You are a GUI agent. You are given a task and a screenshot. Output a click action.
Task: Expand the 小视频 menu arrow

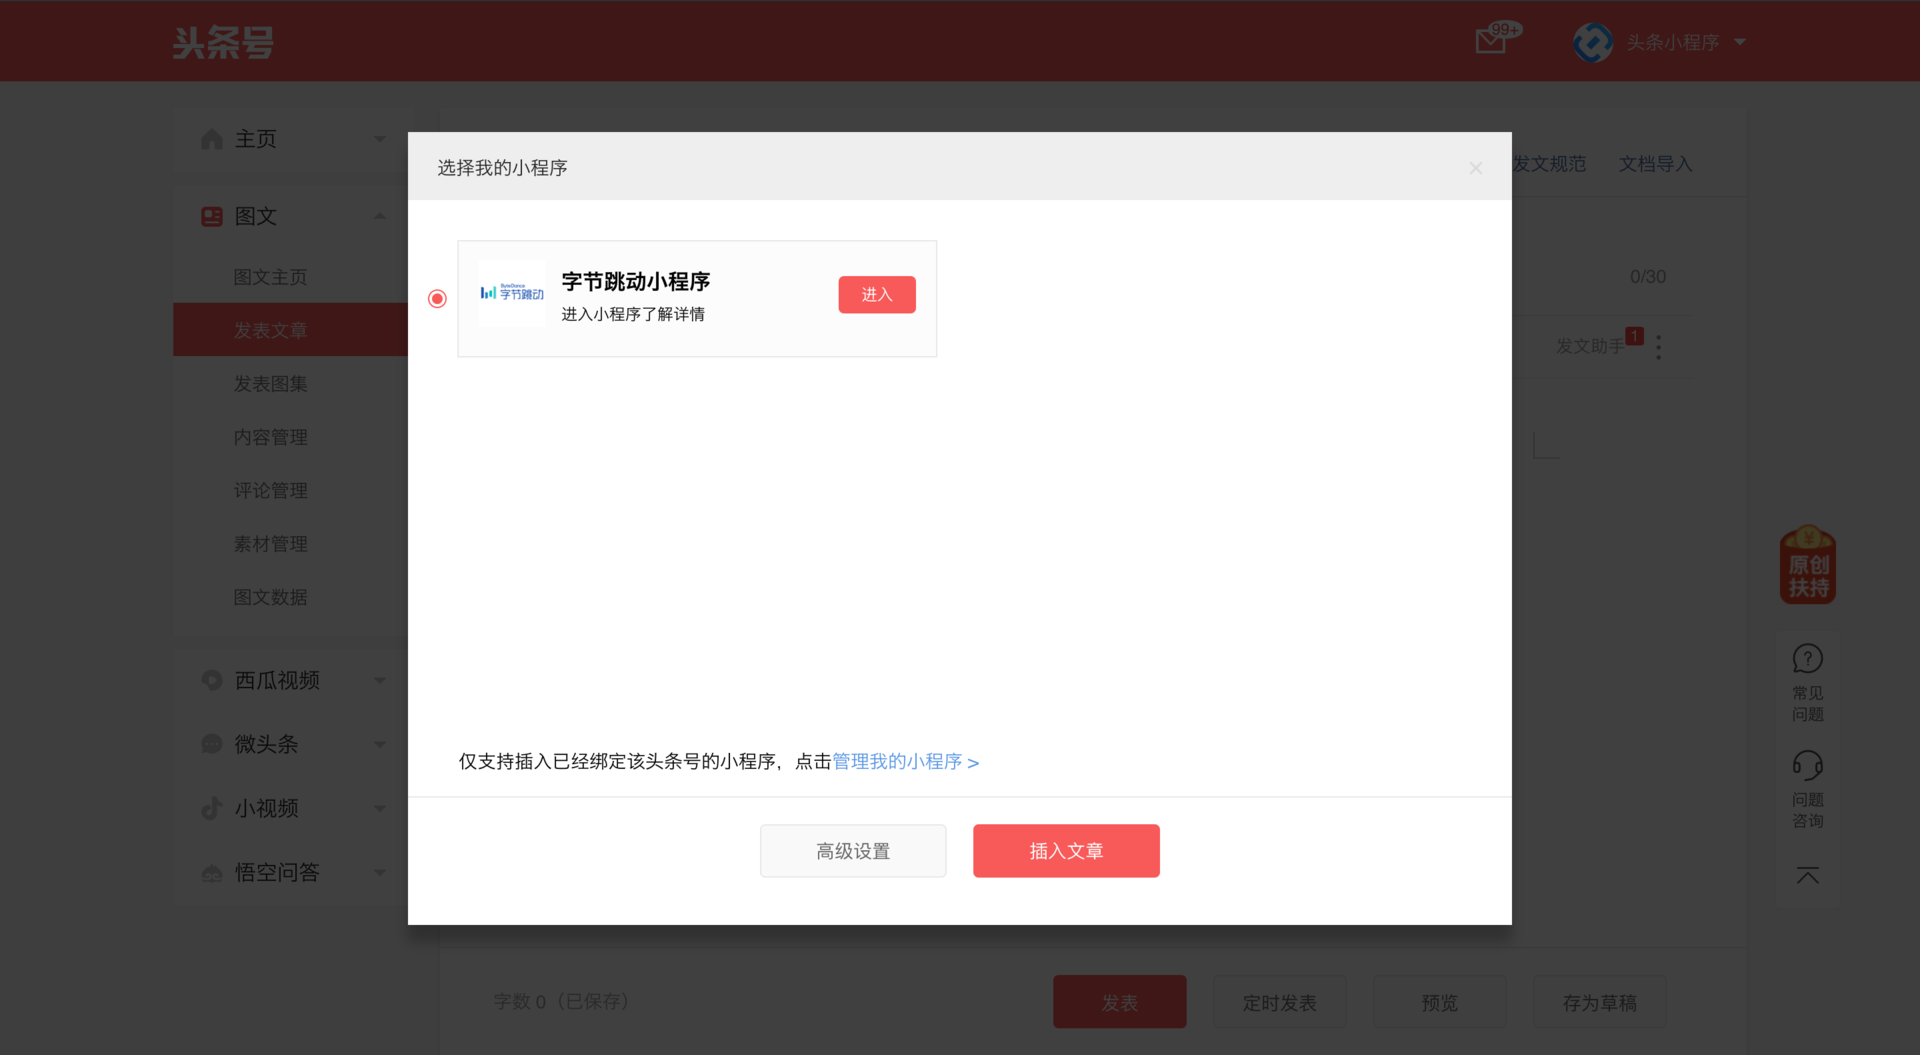pos(380,808)
